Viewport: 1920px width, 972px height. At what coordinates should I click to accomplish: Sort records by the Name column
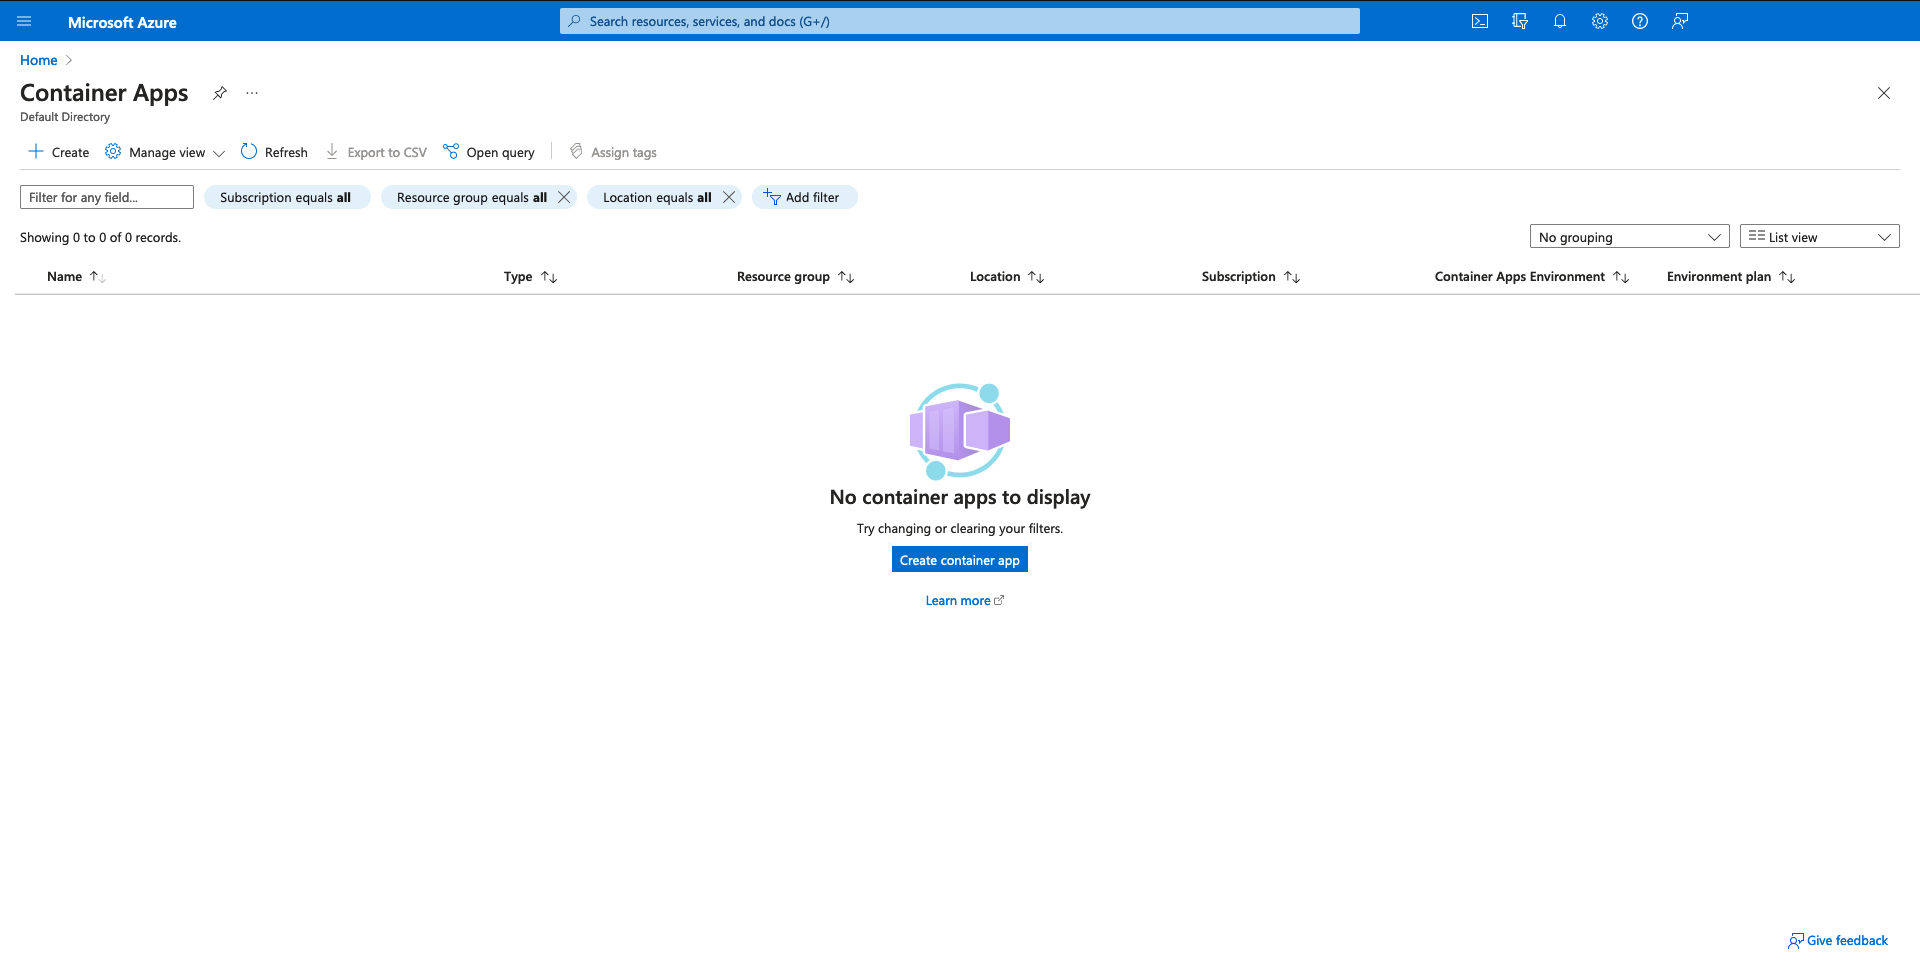tap(64, 276)
